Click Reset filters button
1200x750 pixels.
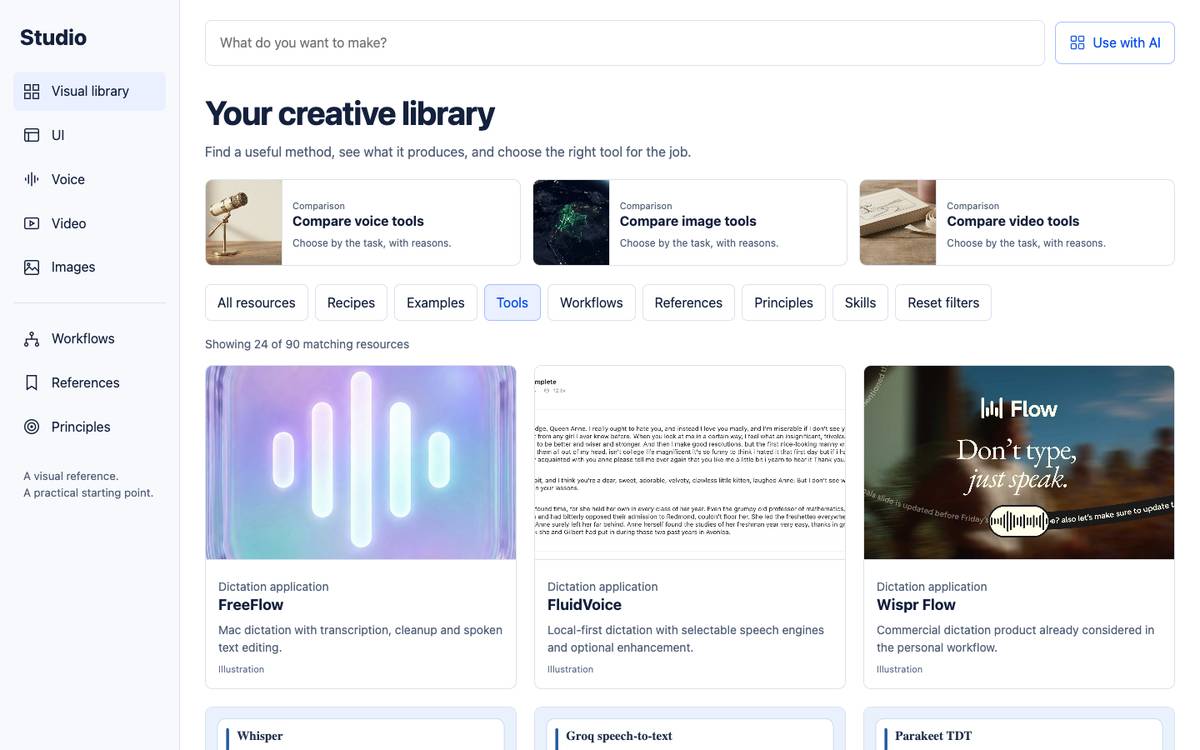click(x=943, y=303)
